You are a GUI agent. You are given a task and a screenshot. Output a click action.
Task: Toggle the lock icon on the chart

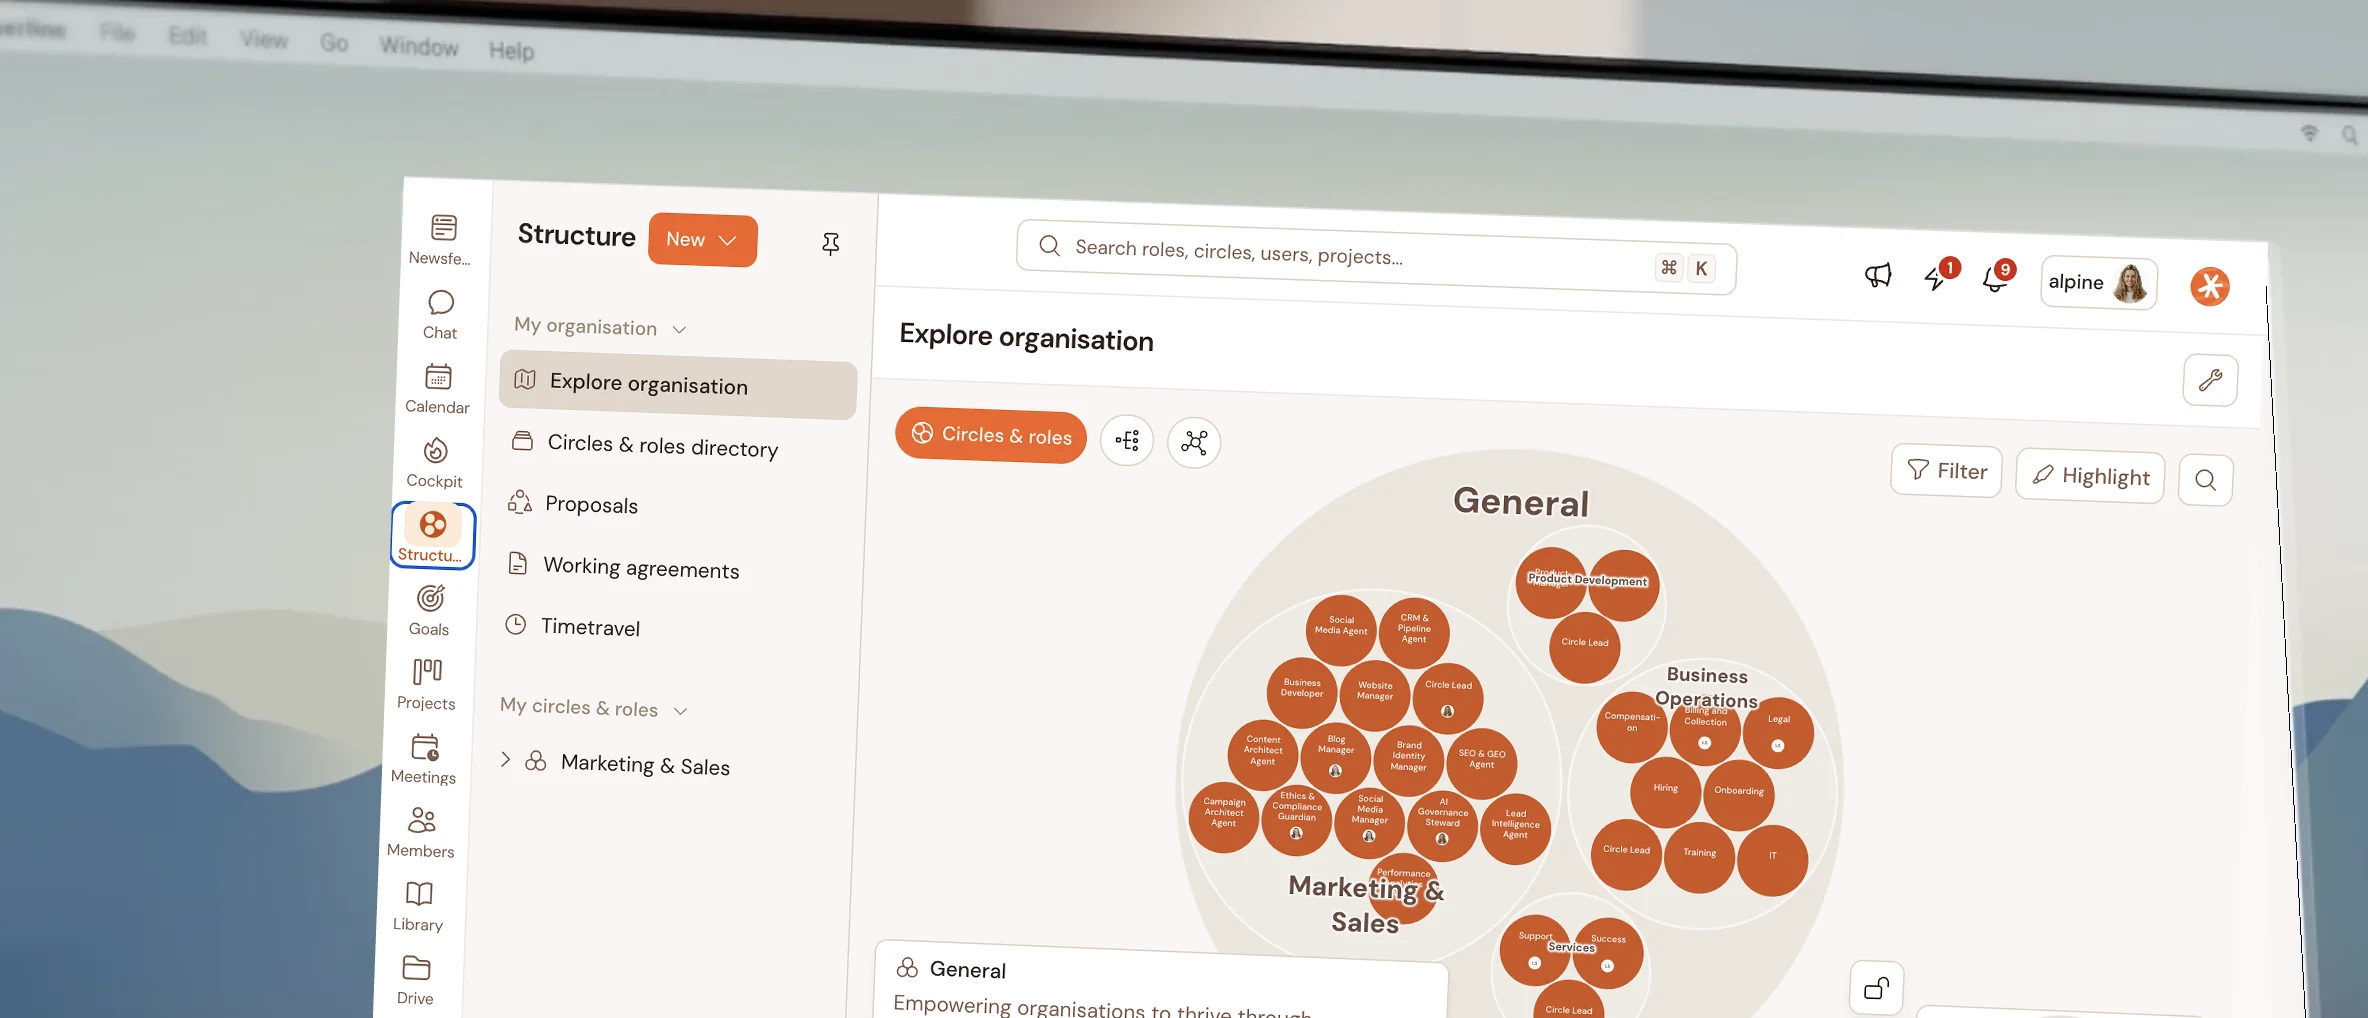click(x=1877, y=989)
